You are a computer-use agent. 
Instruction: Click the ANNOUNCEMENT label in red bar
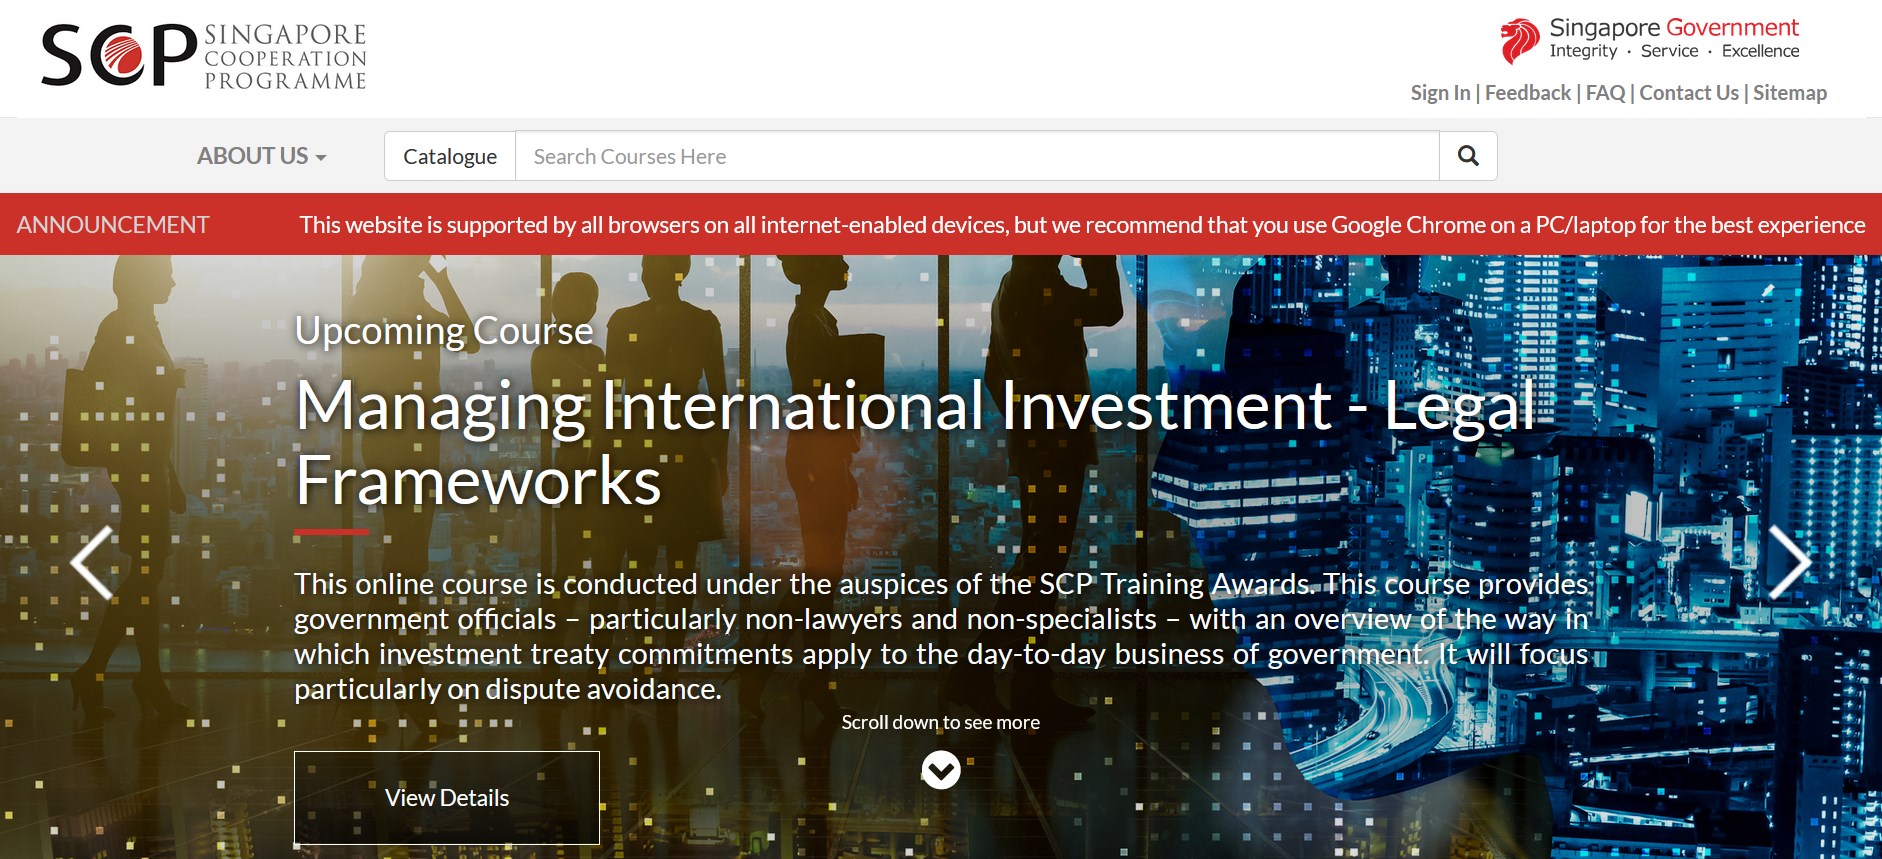113,225
